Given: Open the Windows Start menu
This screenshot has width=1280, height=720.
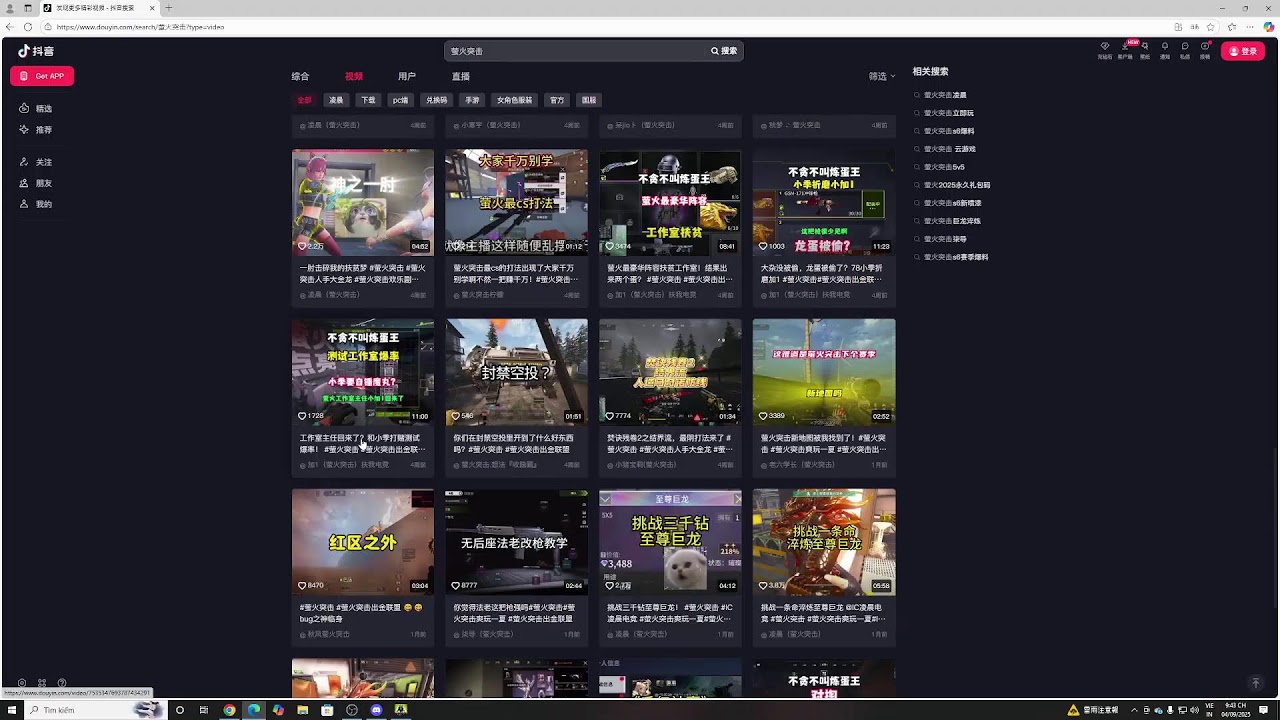Looking at the screenshot, I should [11, 710].
